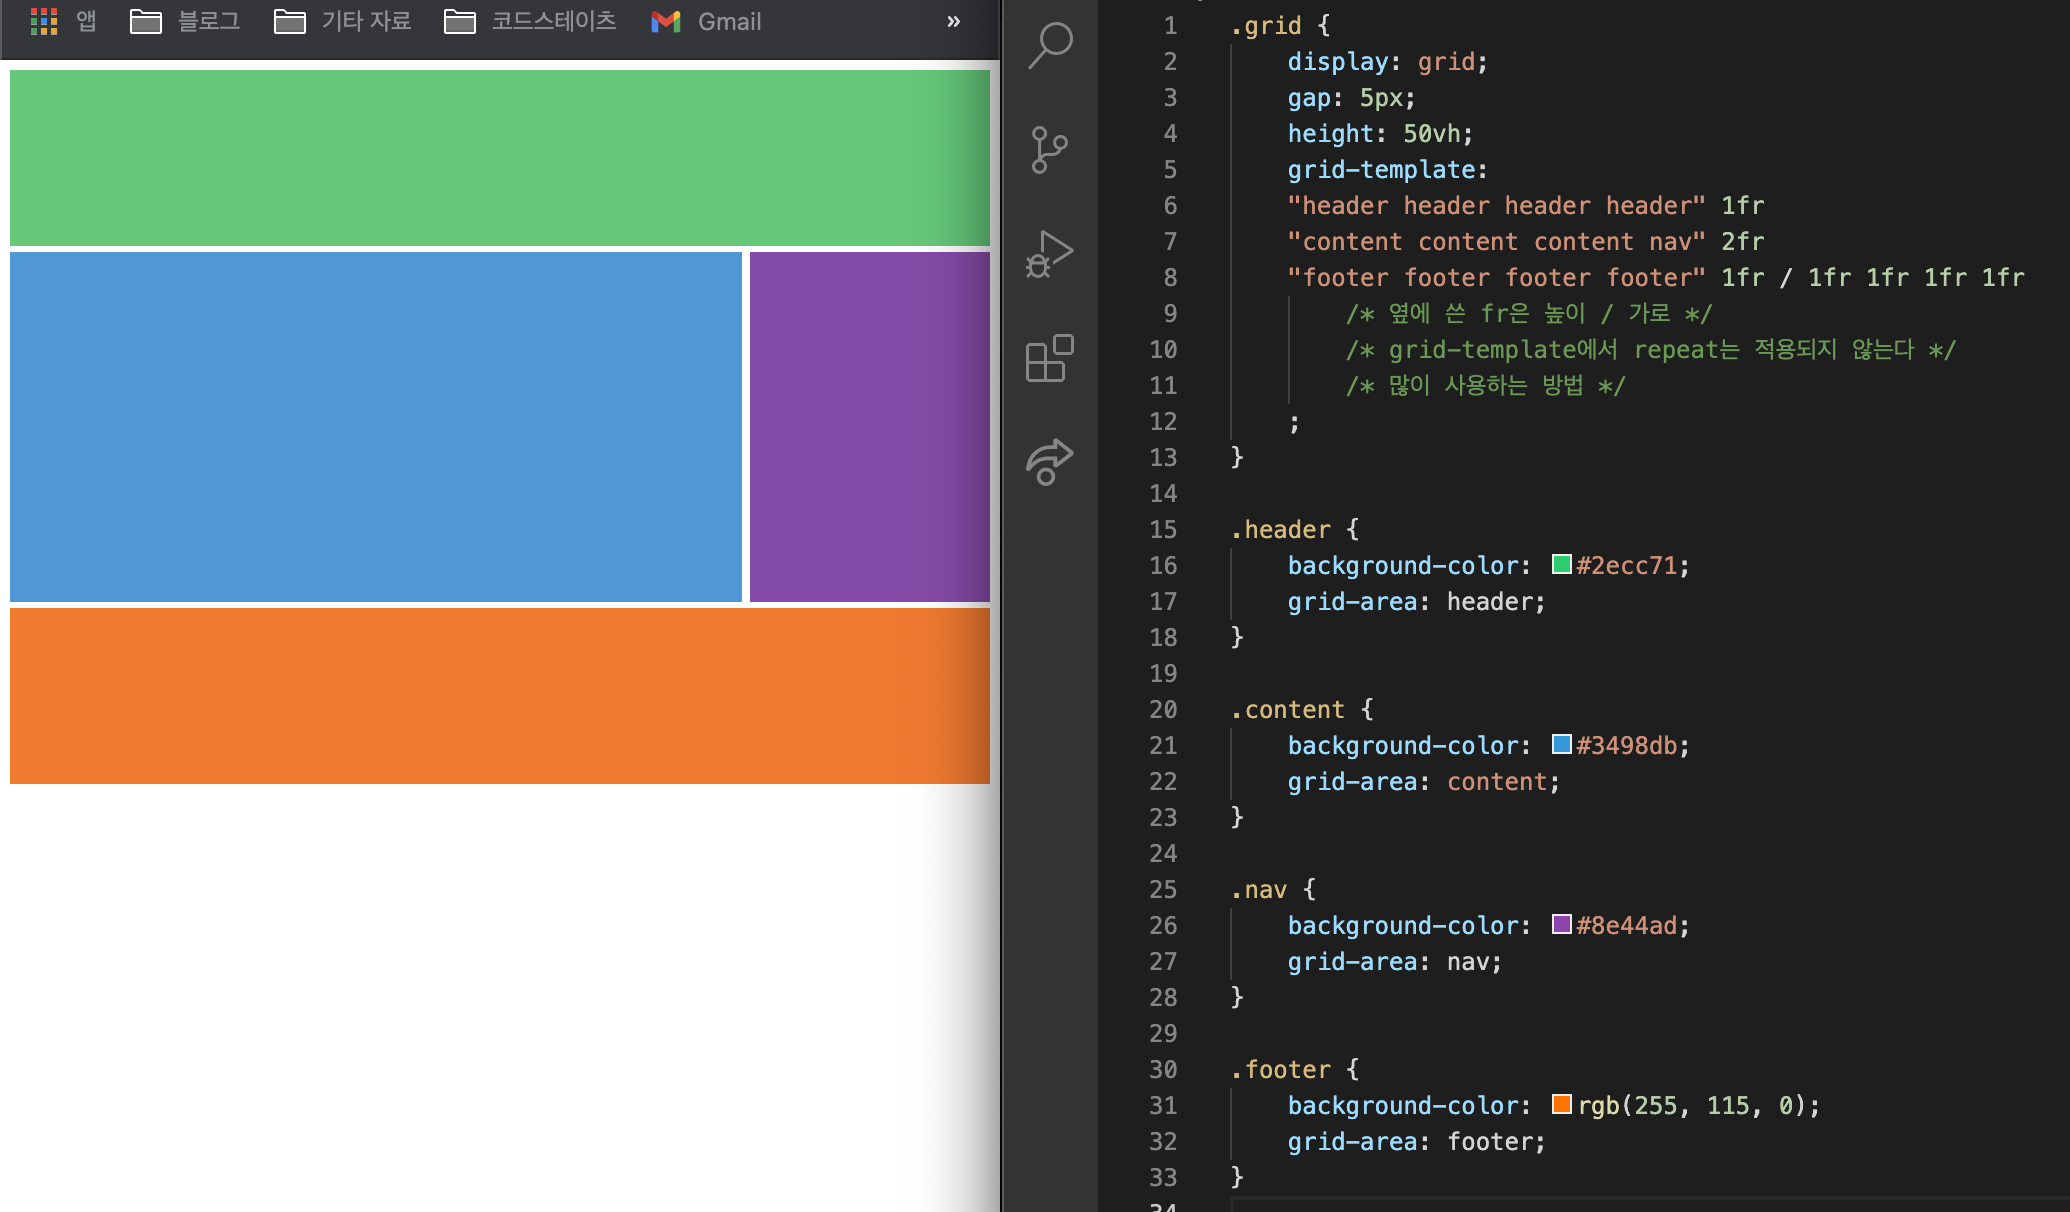Expand hidden bookmarks with the chevron
The image size is (2070, 1212).
tap(953, 21)
